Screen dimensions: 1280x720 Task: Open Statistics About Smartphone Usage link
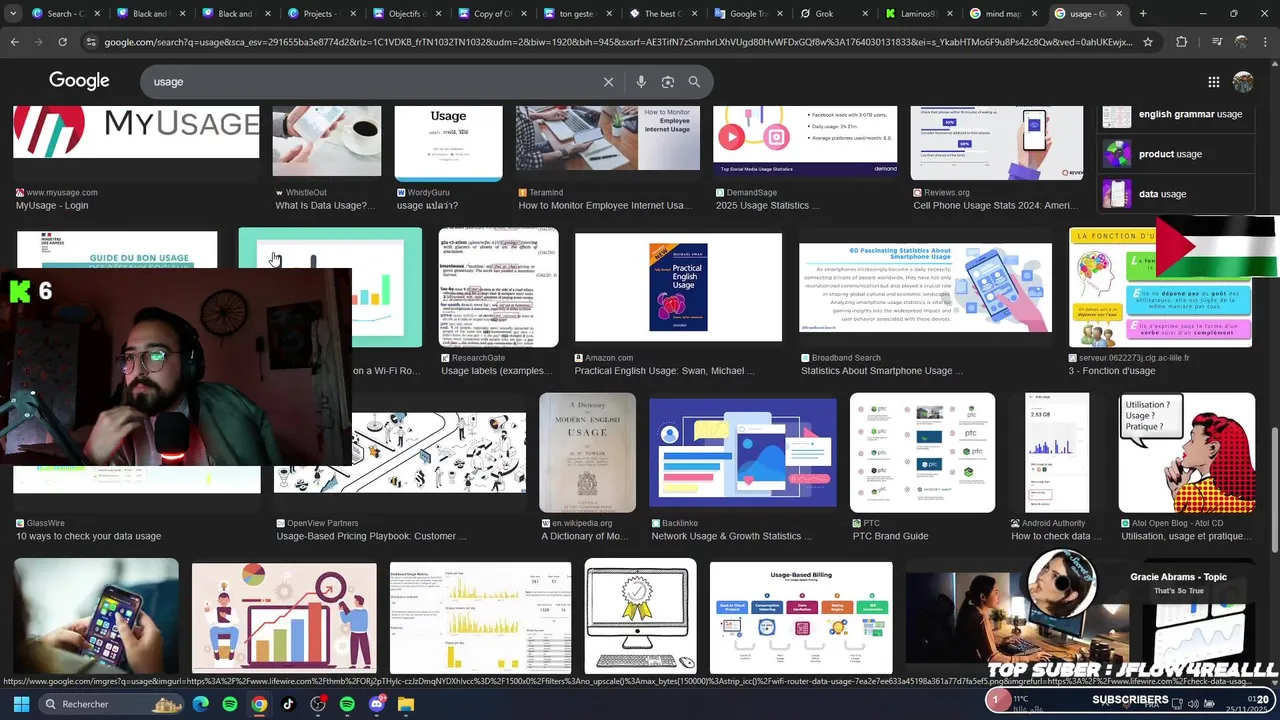click(x=881, y=370)
